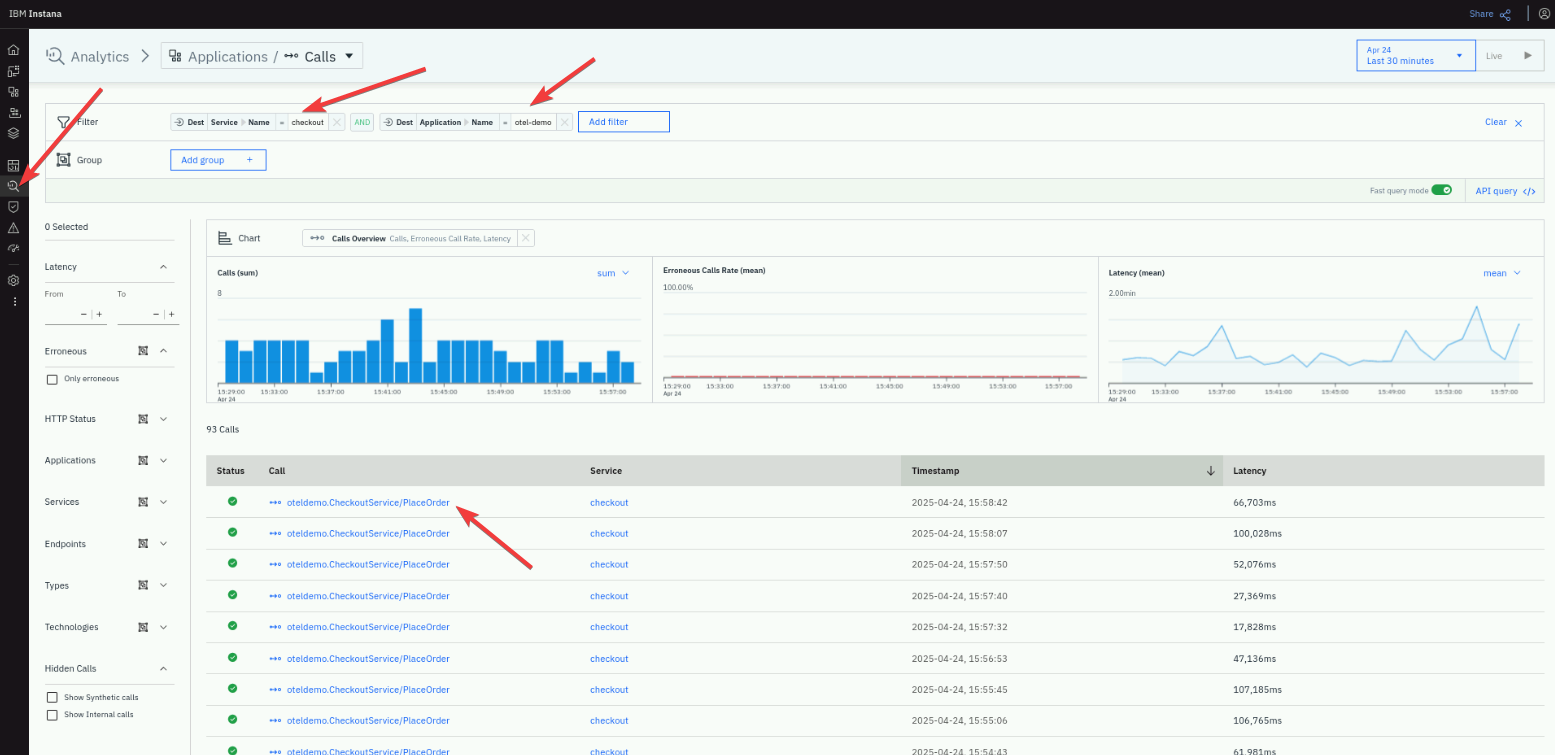Open the three-dots More menu in sidebar
Screen dimensions: 1555x755
click(14, 301)
